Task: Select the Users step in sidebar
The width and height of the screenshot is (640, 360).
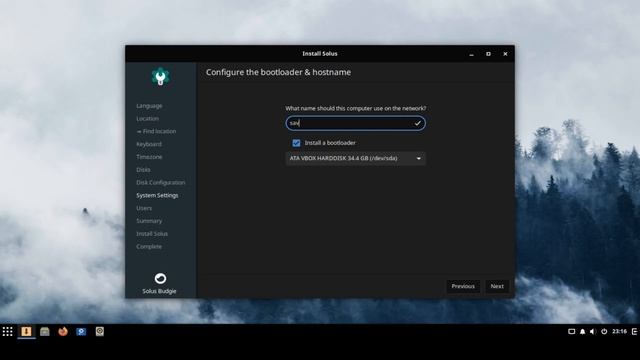Action: (x=144, y=208)
